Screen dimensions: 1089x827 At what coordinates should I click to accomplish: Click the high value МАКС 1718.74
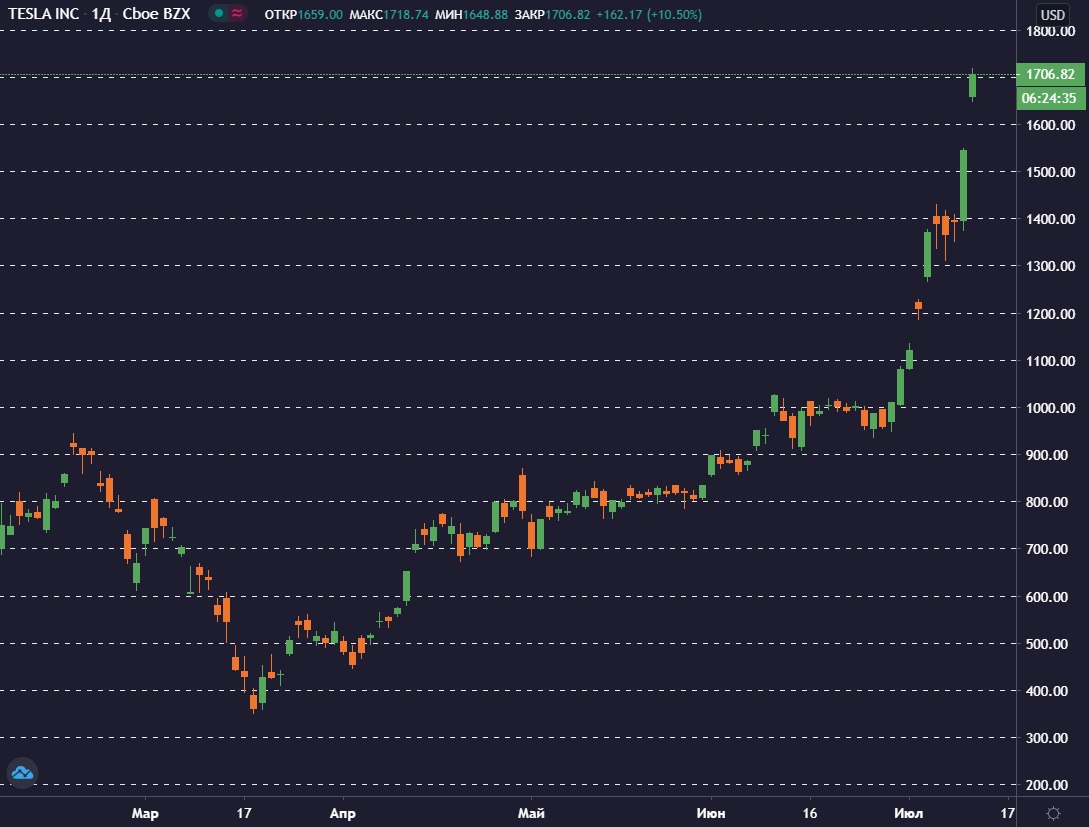tap(389, 15)
